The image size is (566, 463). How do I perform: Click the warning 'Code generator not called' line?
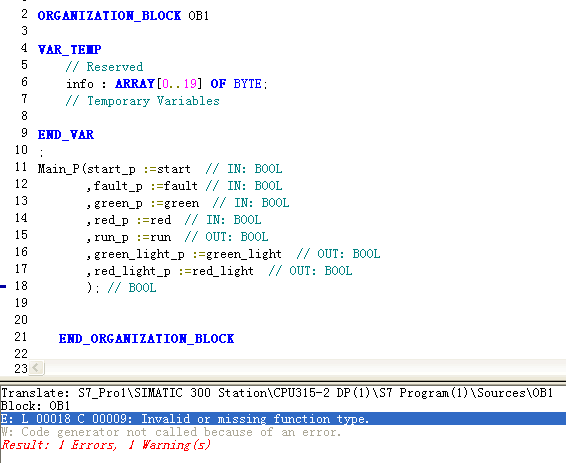coord(171,432)
